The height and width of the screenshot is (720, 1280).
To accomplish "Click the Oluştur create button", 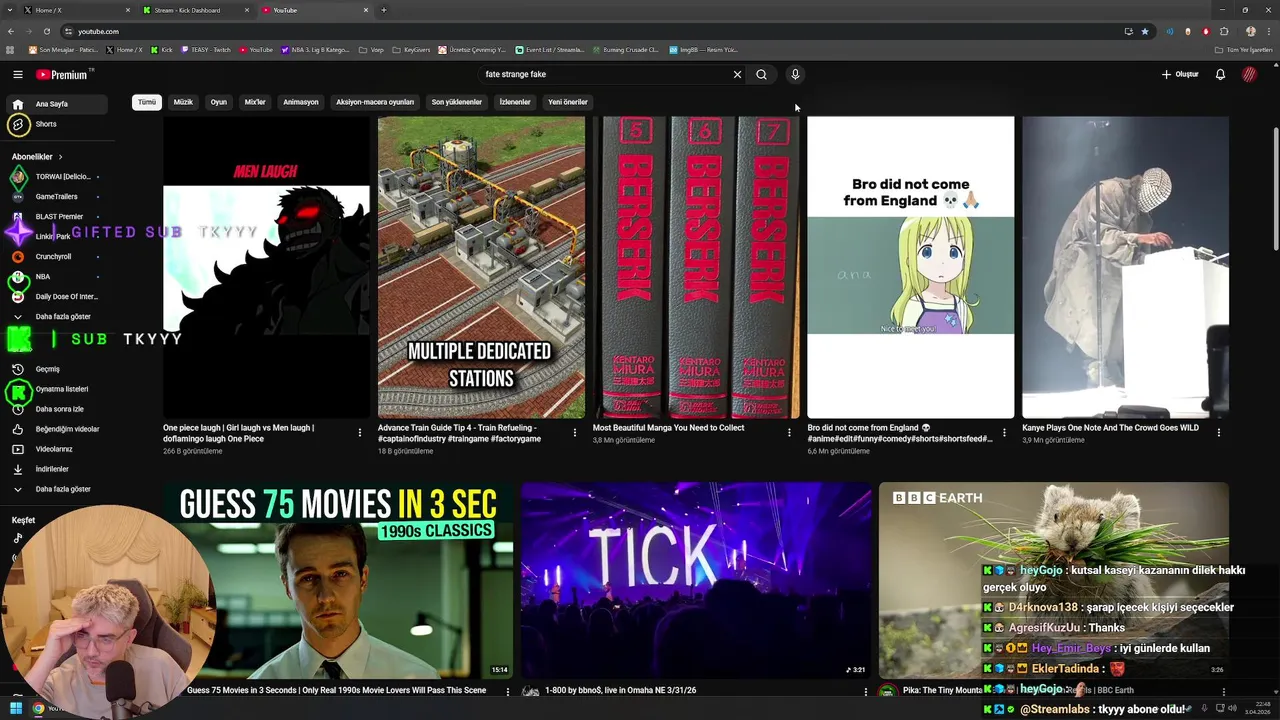I will [x=1180, y=74].
